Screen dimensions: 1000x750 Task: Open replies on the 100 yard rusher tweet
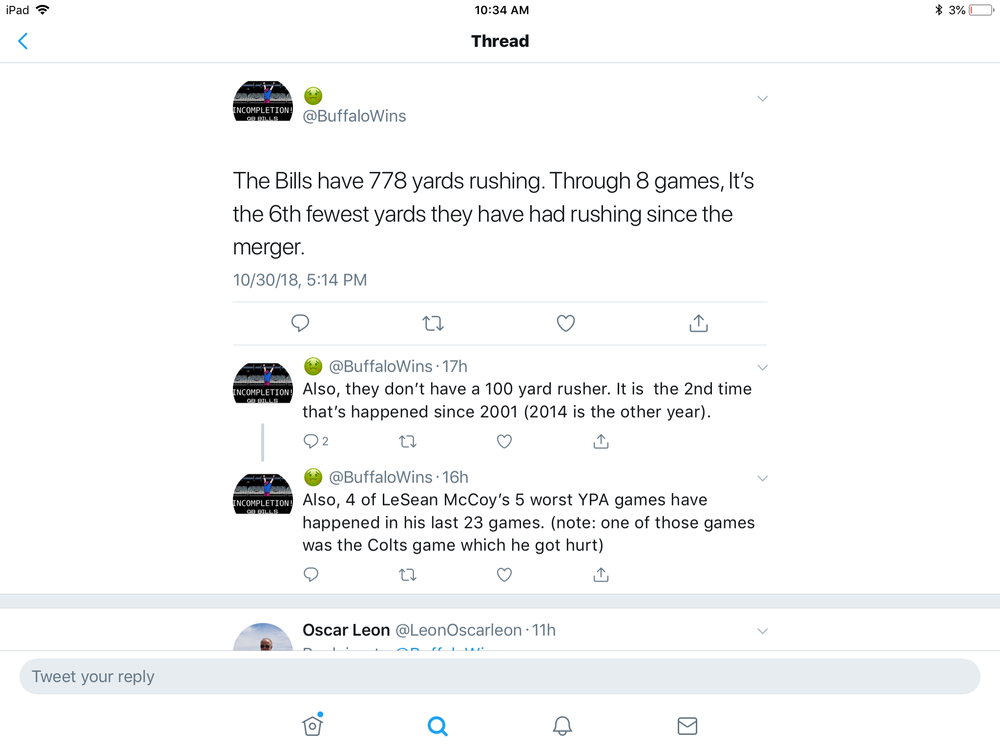pos(316,441)
